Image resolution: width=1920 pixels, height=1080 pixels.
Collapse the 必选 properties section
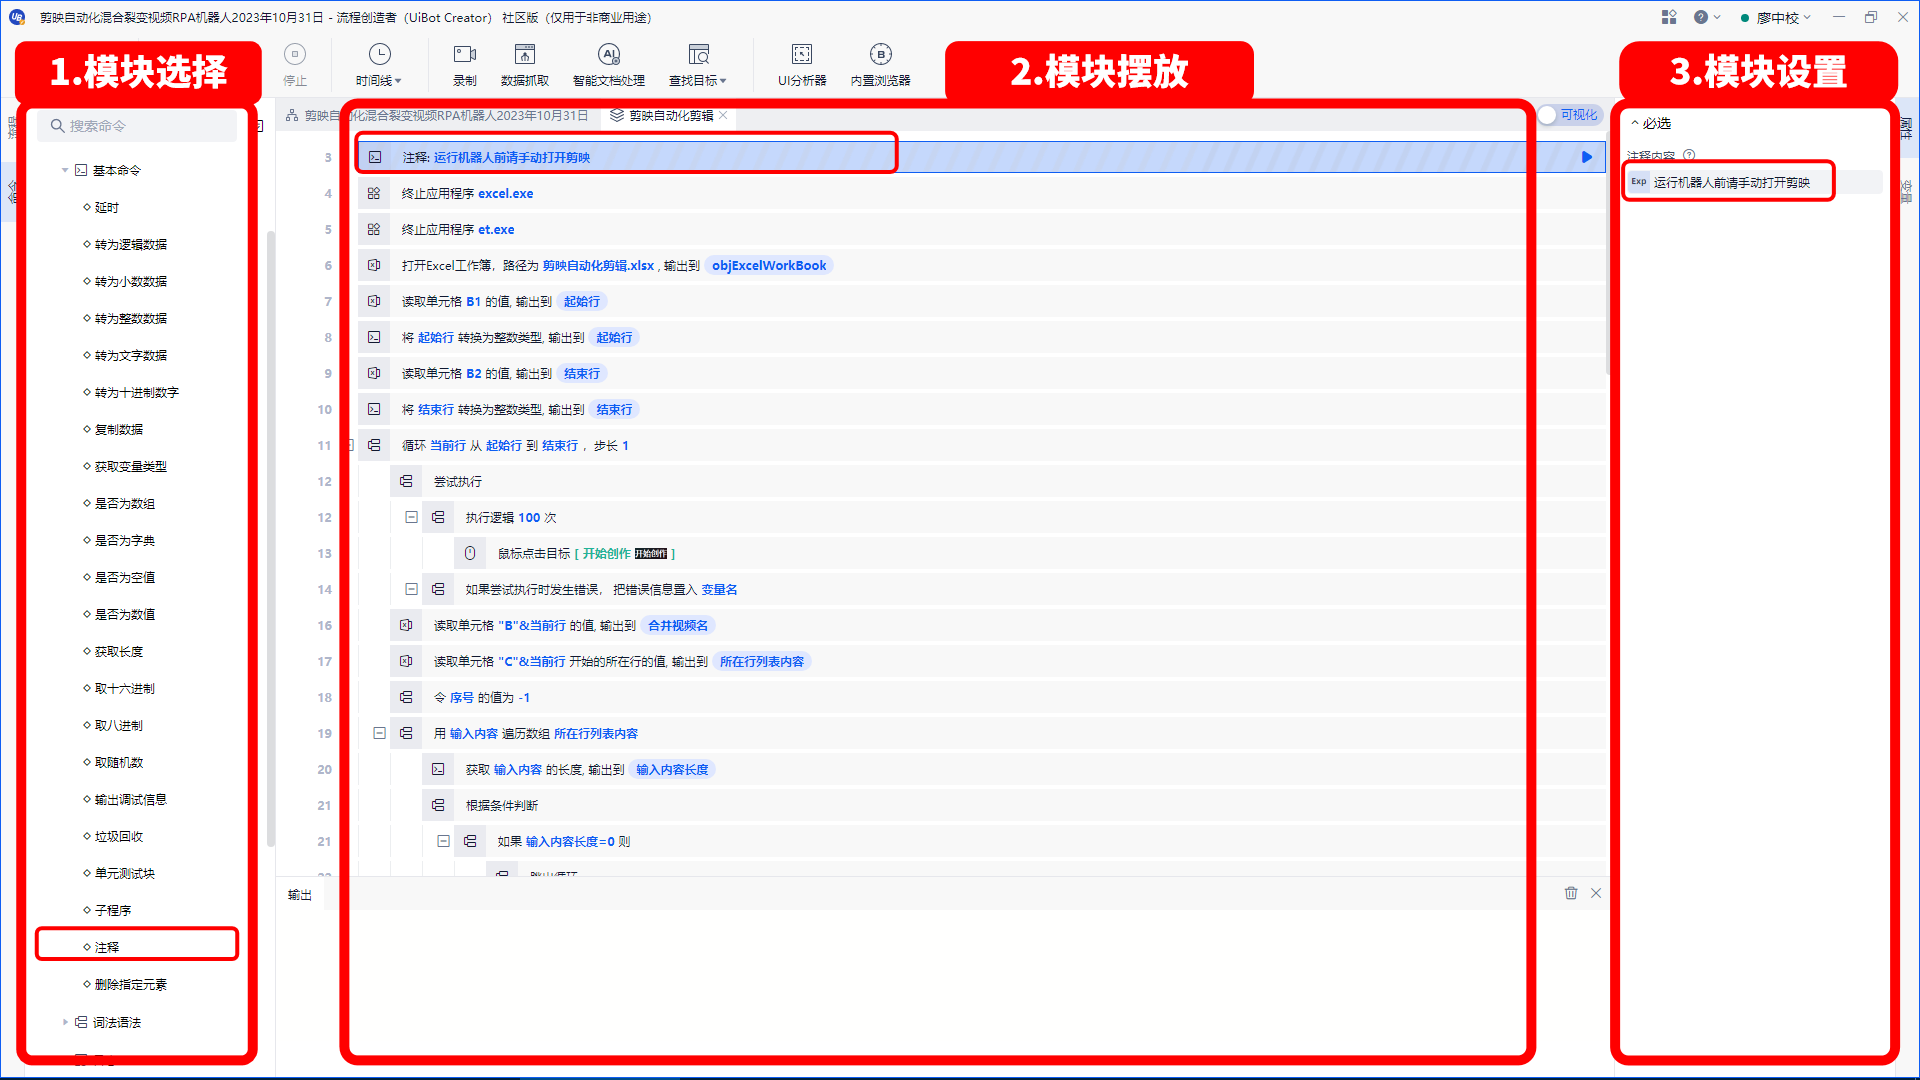pyautogui.click(x=1635, y=123)
